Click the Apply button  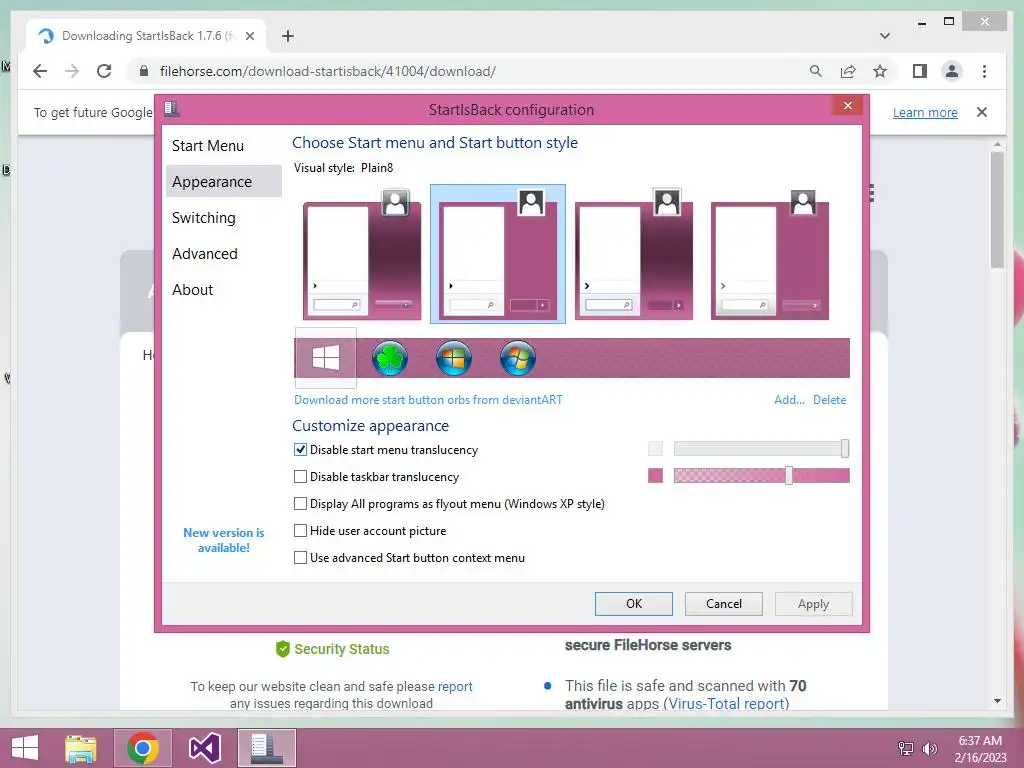813,603
